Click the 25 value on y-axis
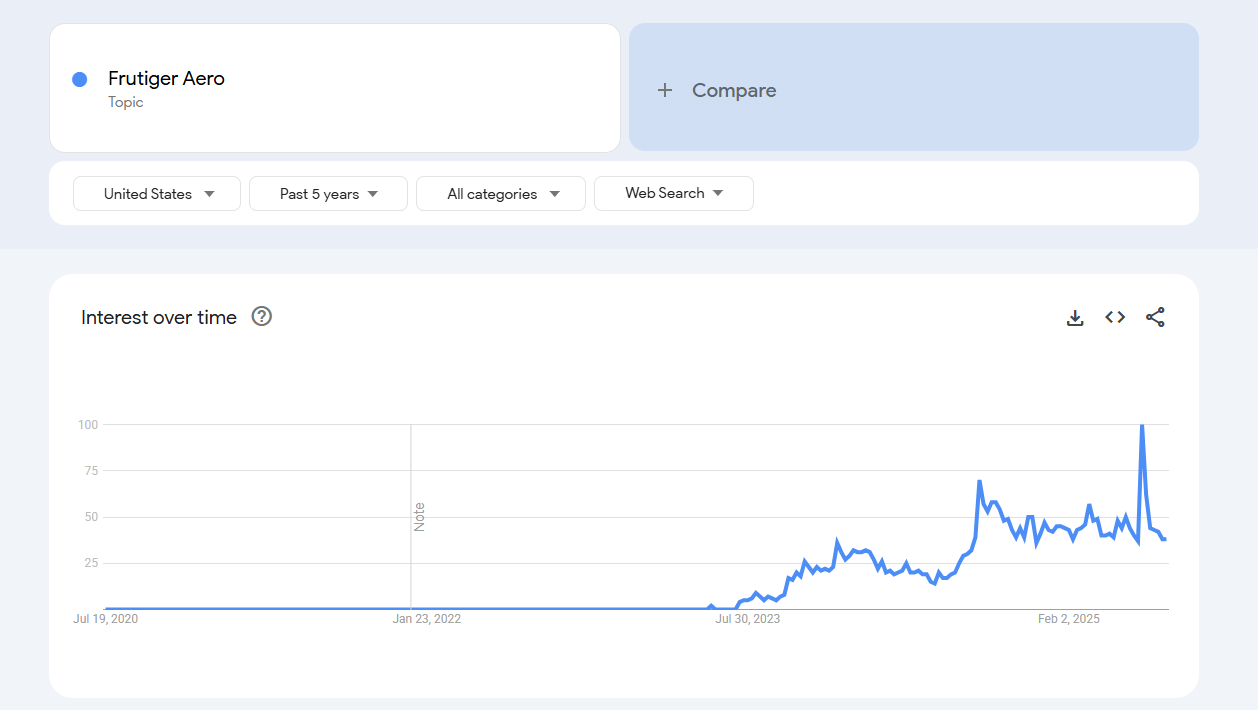 pyautogui.click(x=91, y=563)
